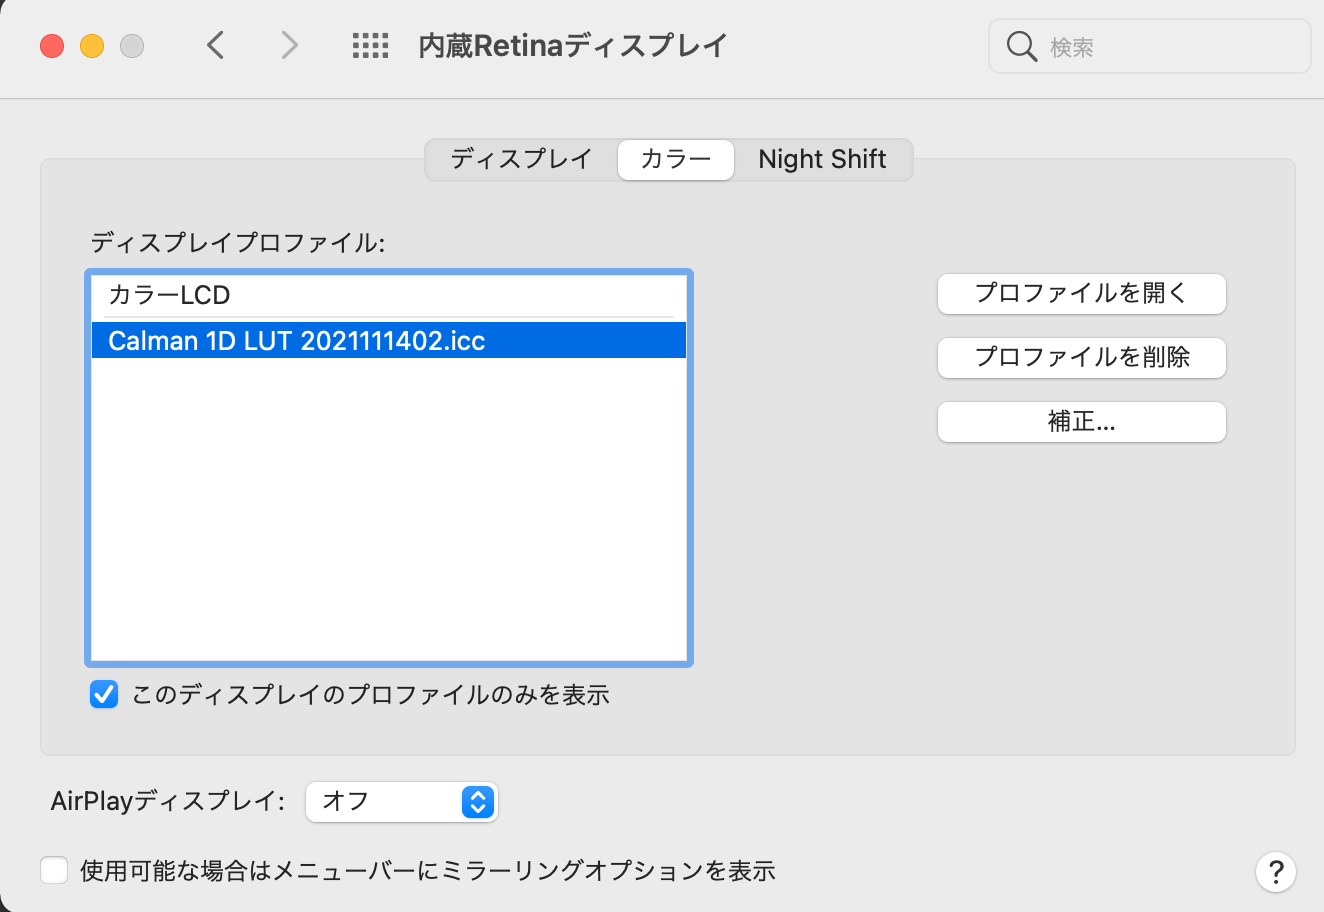Select the カラー tab
This screenshot has width=1324, height=912.
(676, 159)
